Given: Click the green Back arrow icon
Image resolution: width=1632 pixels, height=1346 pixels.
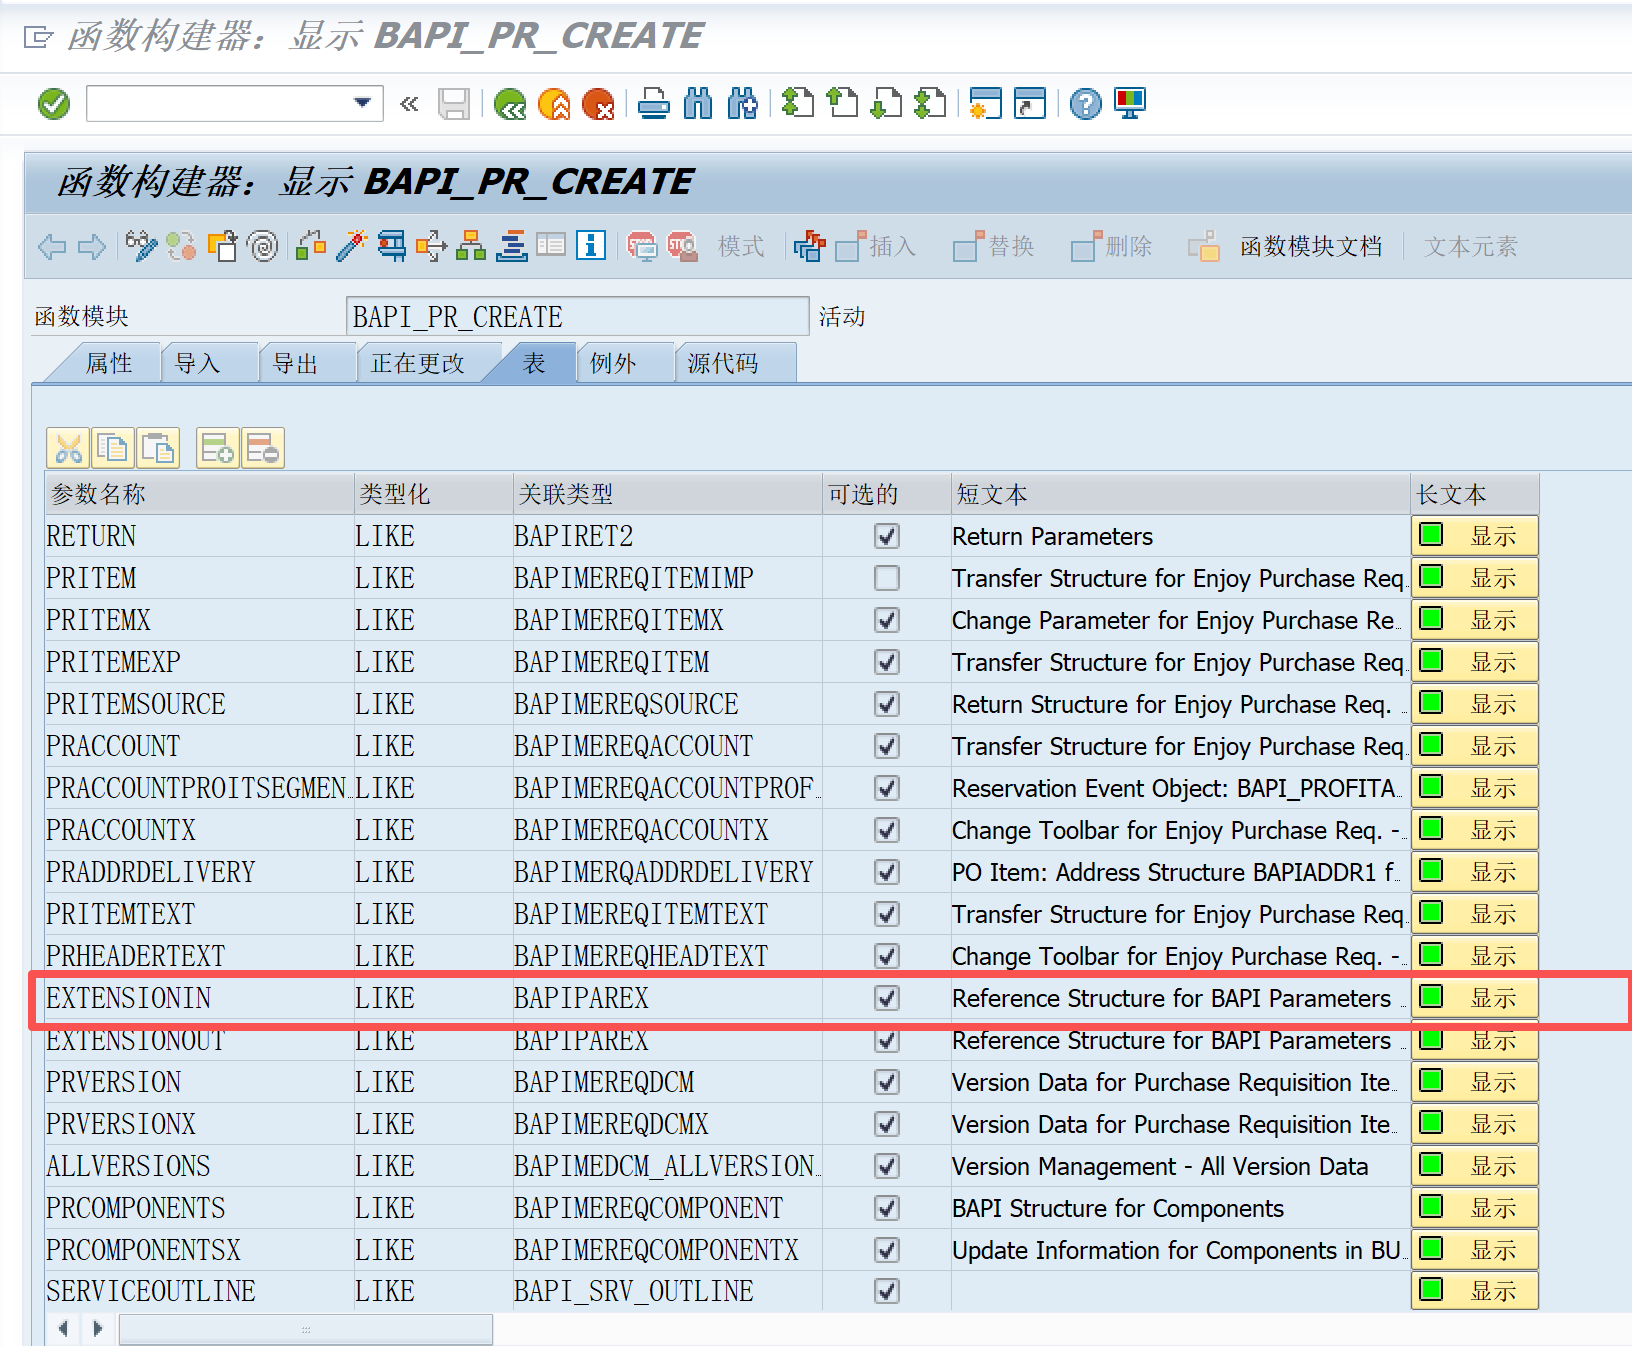Looking at the screenshot, I should [510, 104].
